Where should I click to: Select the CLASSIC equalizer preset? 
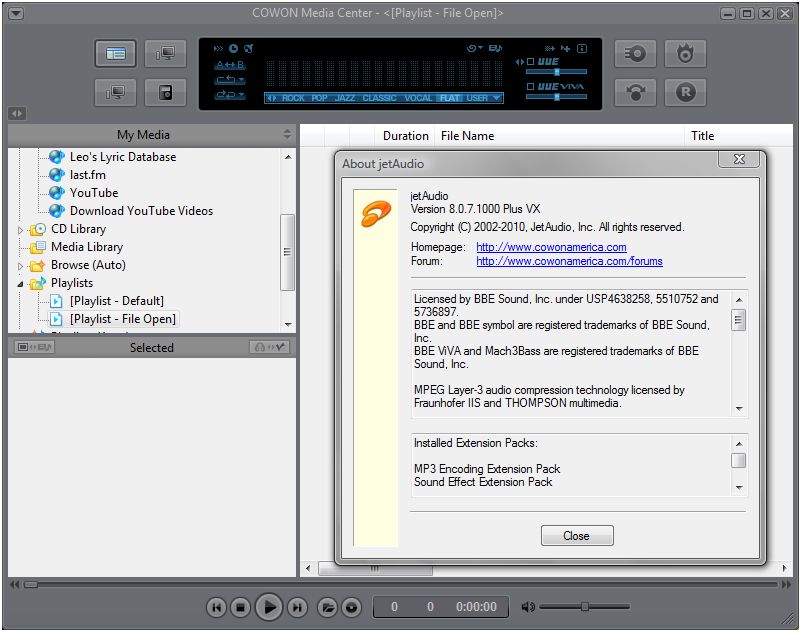(x=380, y=98)
